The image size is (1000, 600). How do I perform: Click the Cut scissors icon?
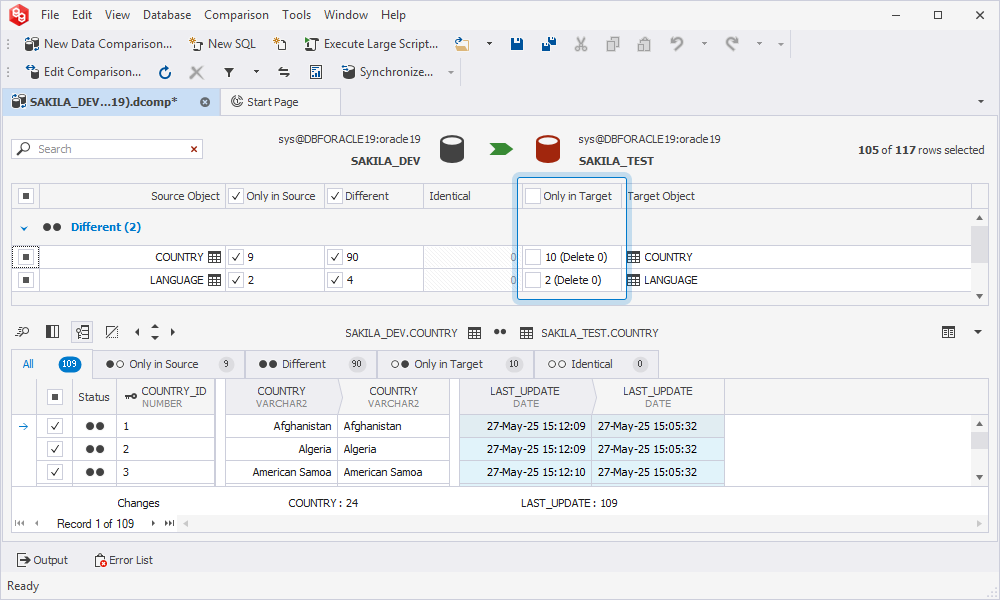(580, 44)
